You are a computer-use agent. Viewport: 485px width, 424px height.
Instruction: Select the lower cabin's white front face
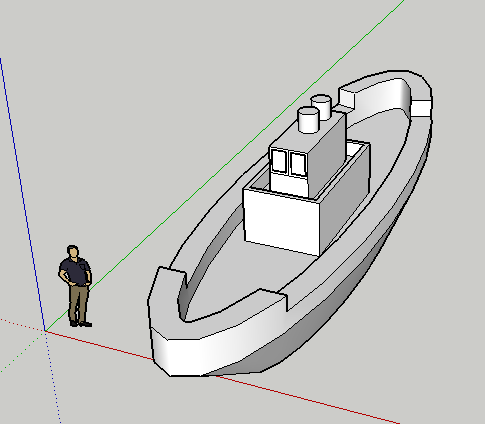click(x=282, y=221)
